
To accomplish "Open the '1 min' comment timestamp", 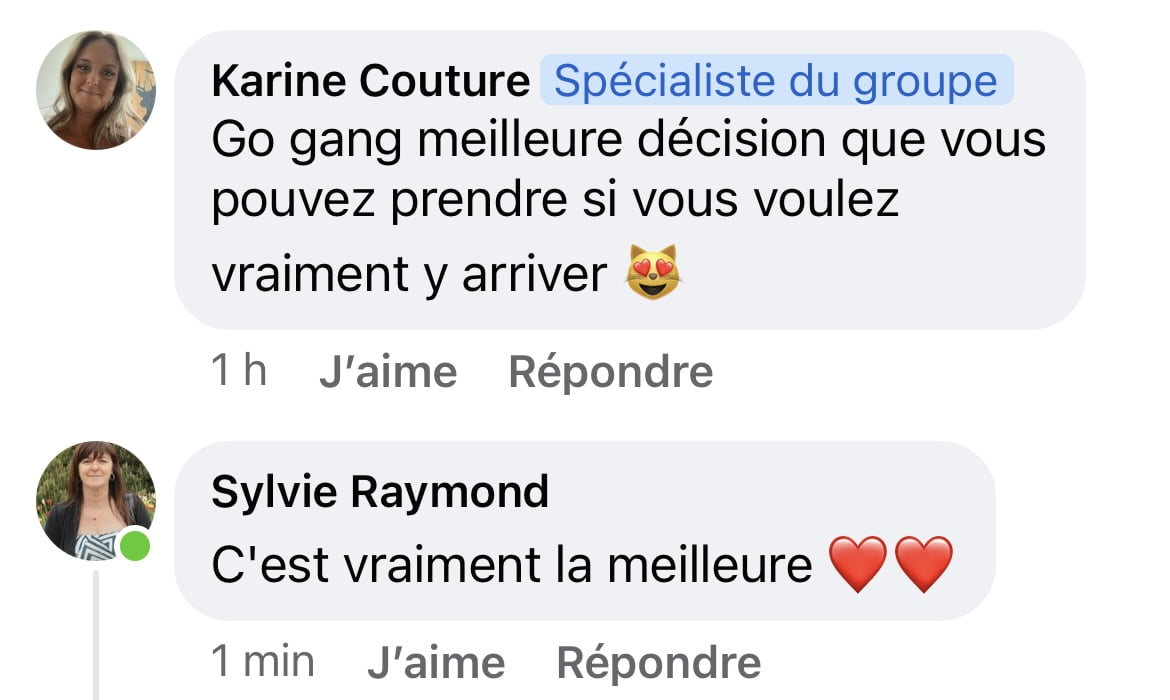I will (263, 662).
